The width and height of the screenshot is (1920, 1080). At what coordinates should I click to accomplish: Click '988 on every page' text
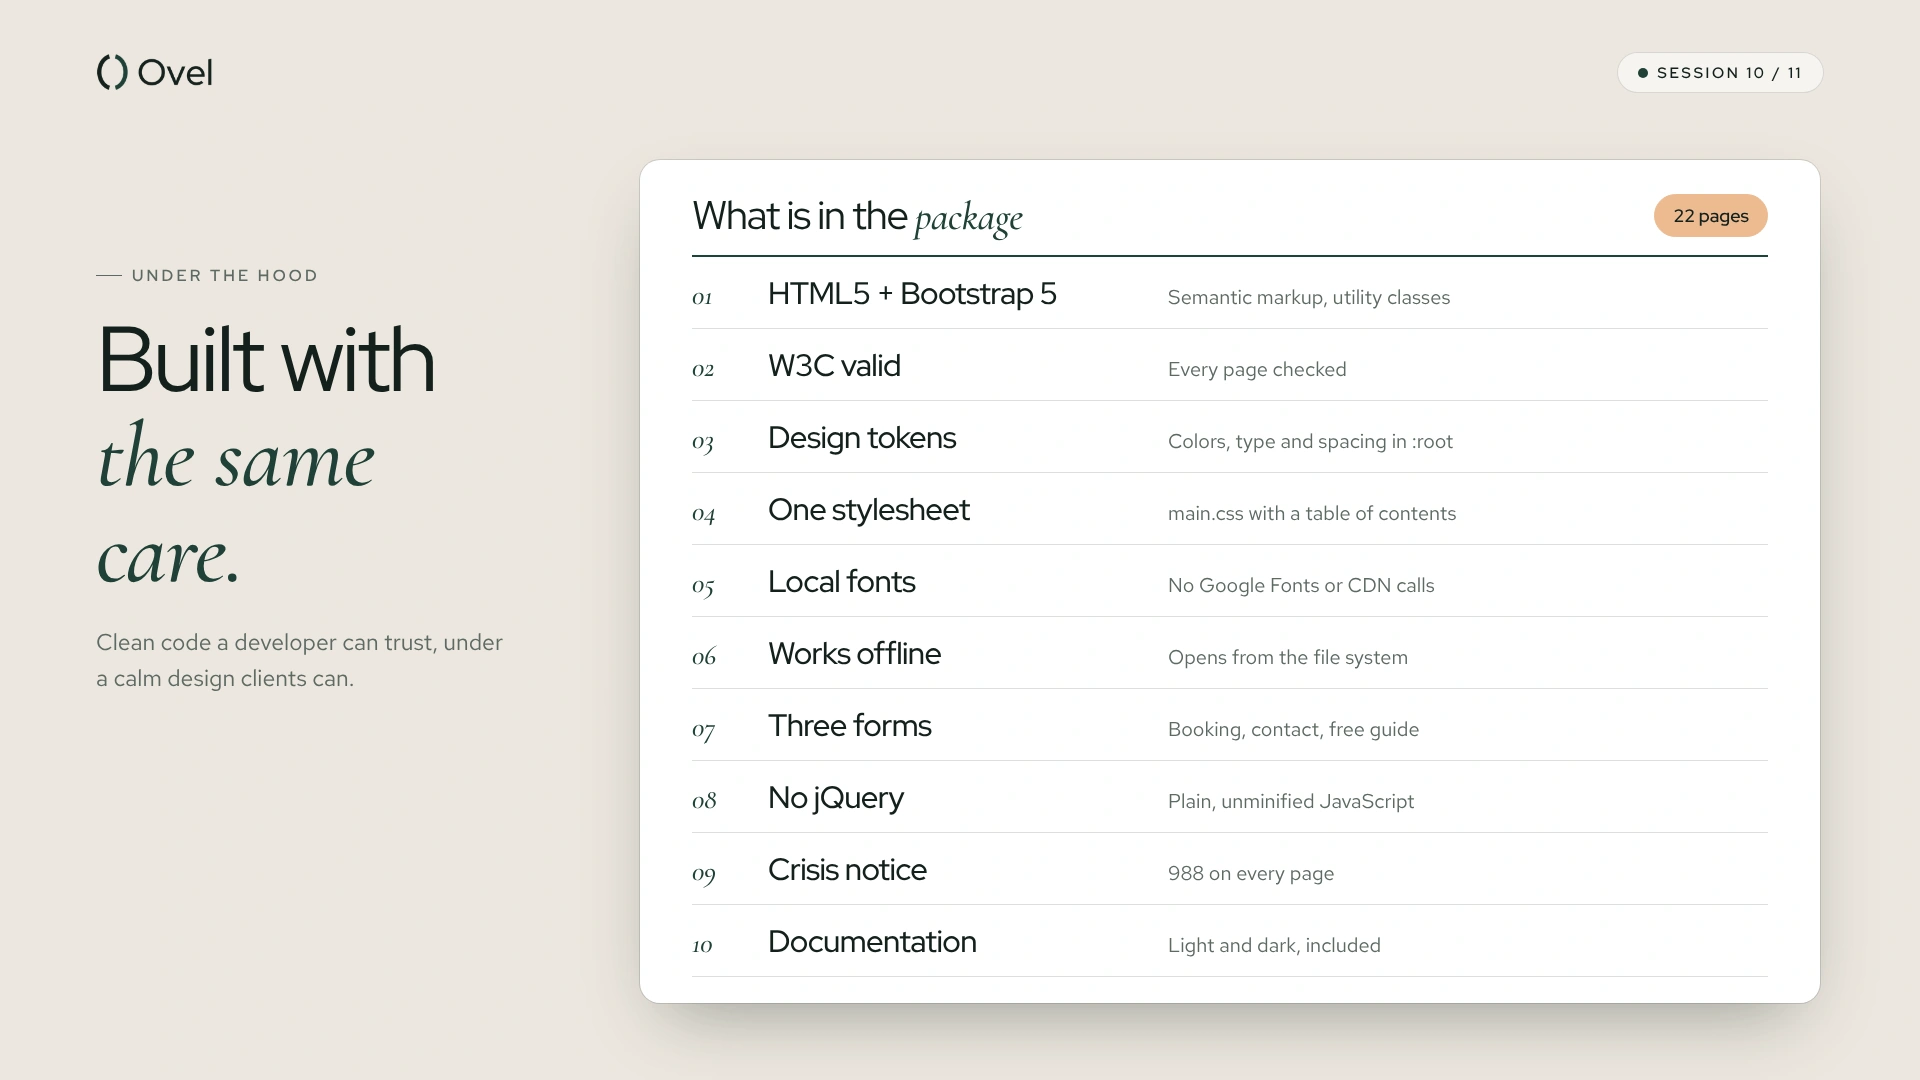(x=1251, y=873)
